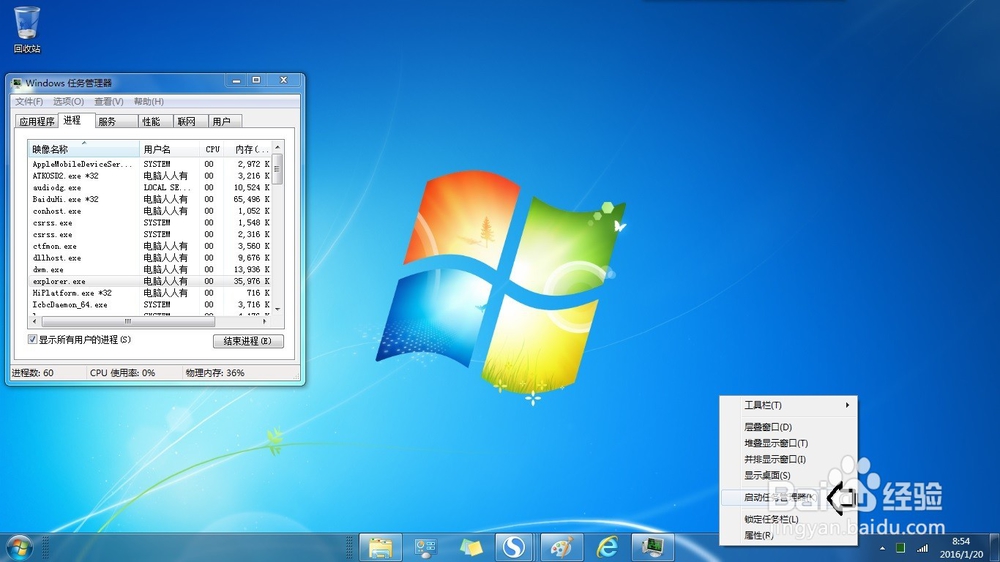
Task: Open the 文件(F) menu
Action: [29, 101]
